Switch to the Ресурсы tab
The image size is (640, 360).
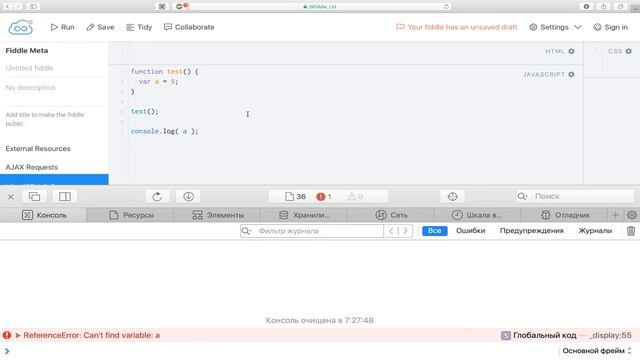click(130, 215)
